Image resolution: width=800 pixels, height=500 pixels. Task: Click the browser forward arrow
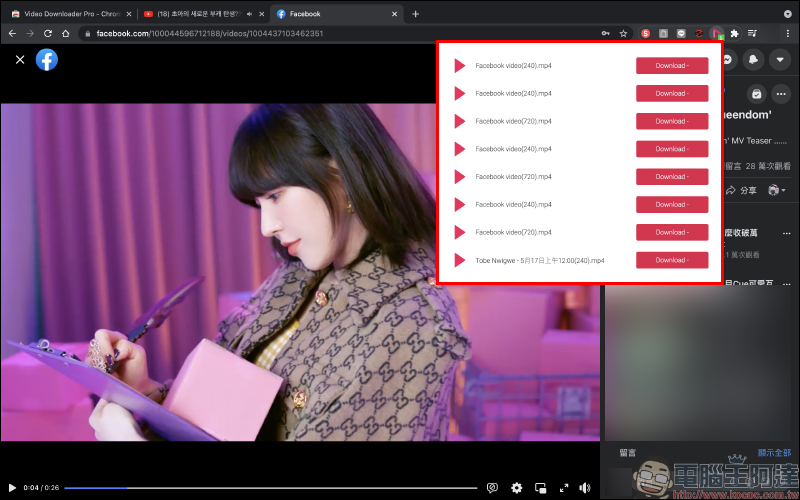(30, 33)
